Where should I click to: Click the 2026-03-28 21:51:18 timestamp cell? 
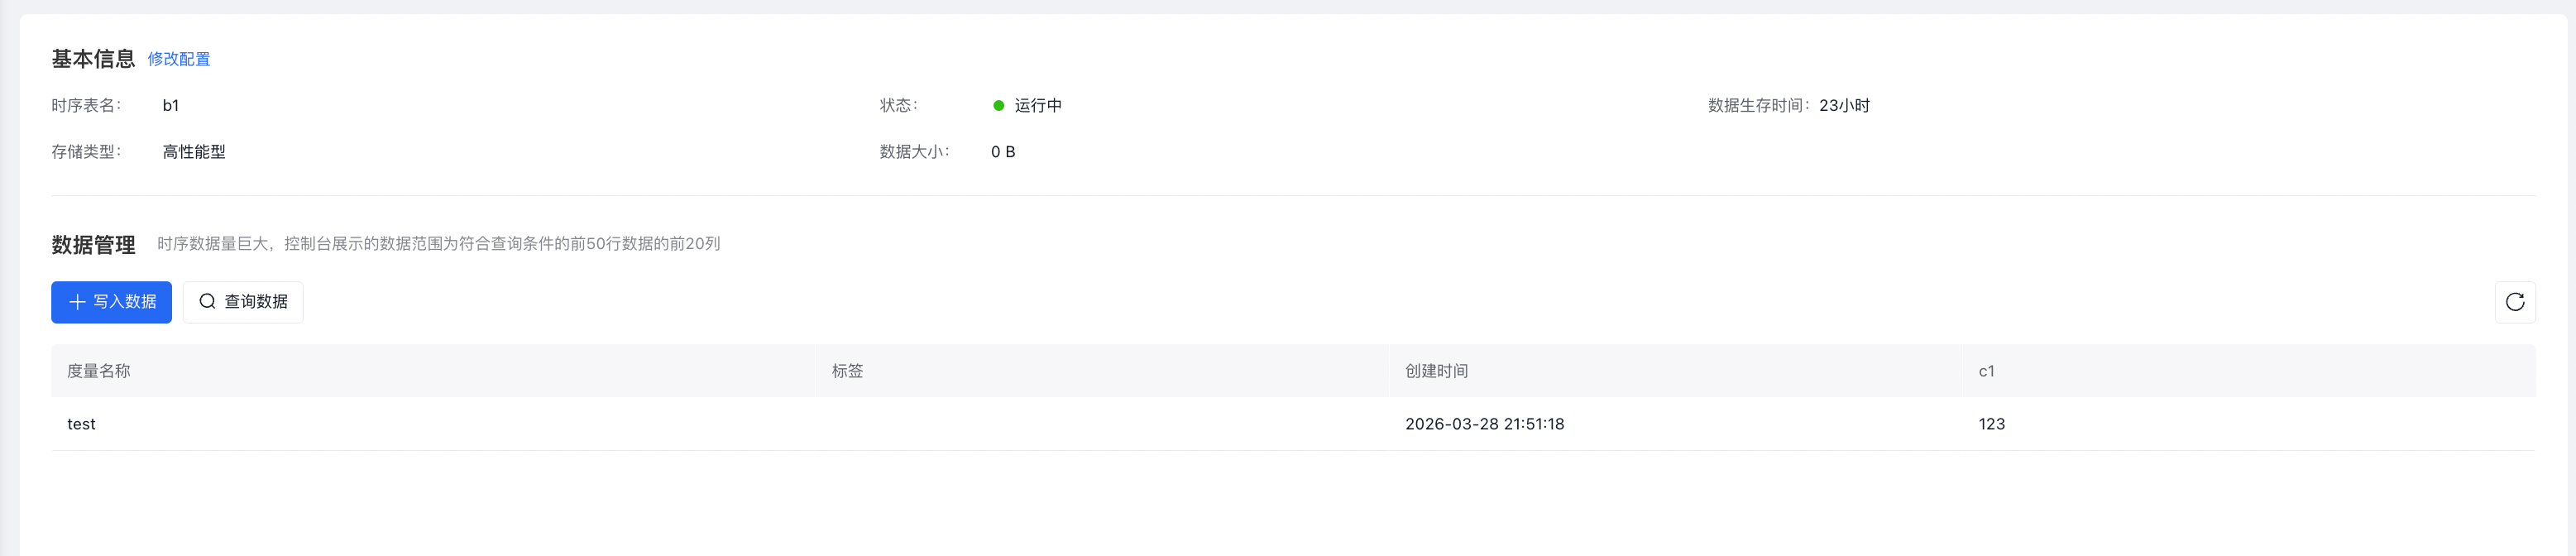point(1484,424)
